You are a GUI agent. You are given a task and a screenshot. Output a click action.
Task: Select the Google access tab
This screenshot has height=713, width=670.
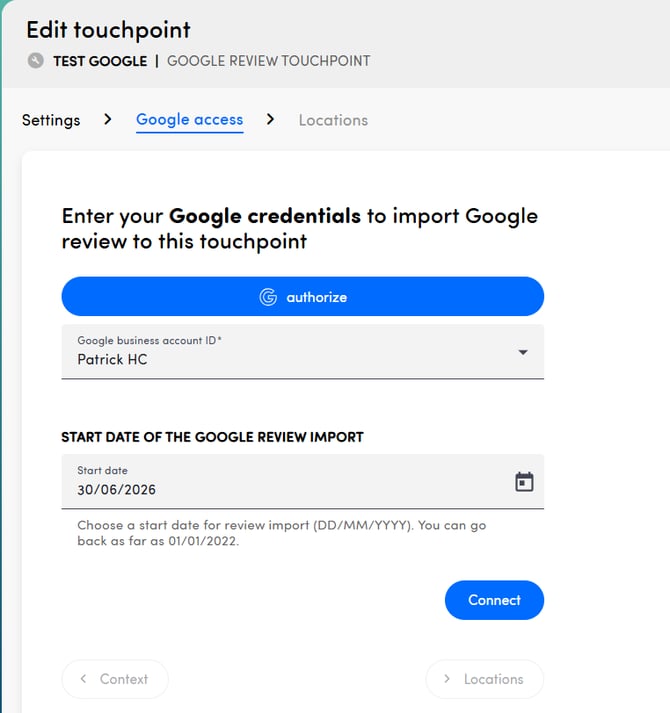(190, 120)
